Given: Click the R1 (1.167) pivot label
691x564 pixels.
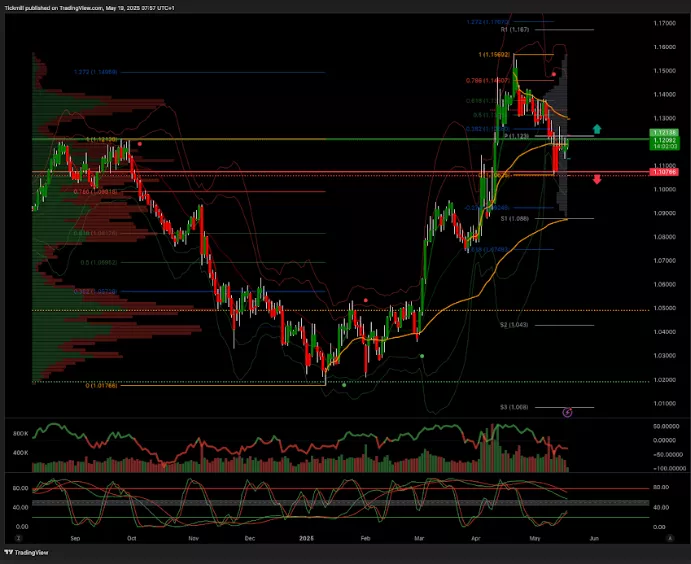Looking at the screenshot, I should [543, 30].
